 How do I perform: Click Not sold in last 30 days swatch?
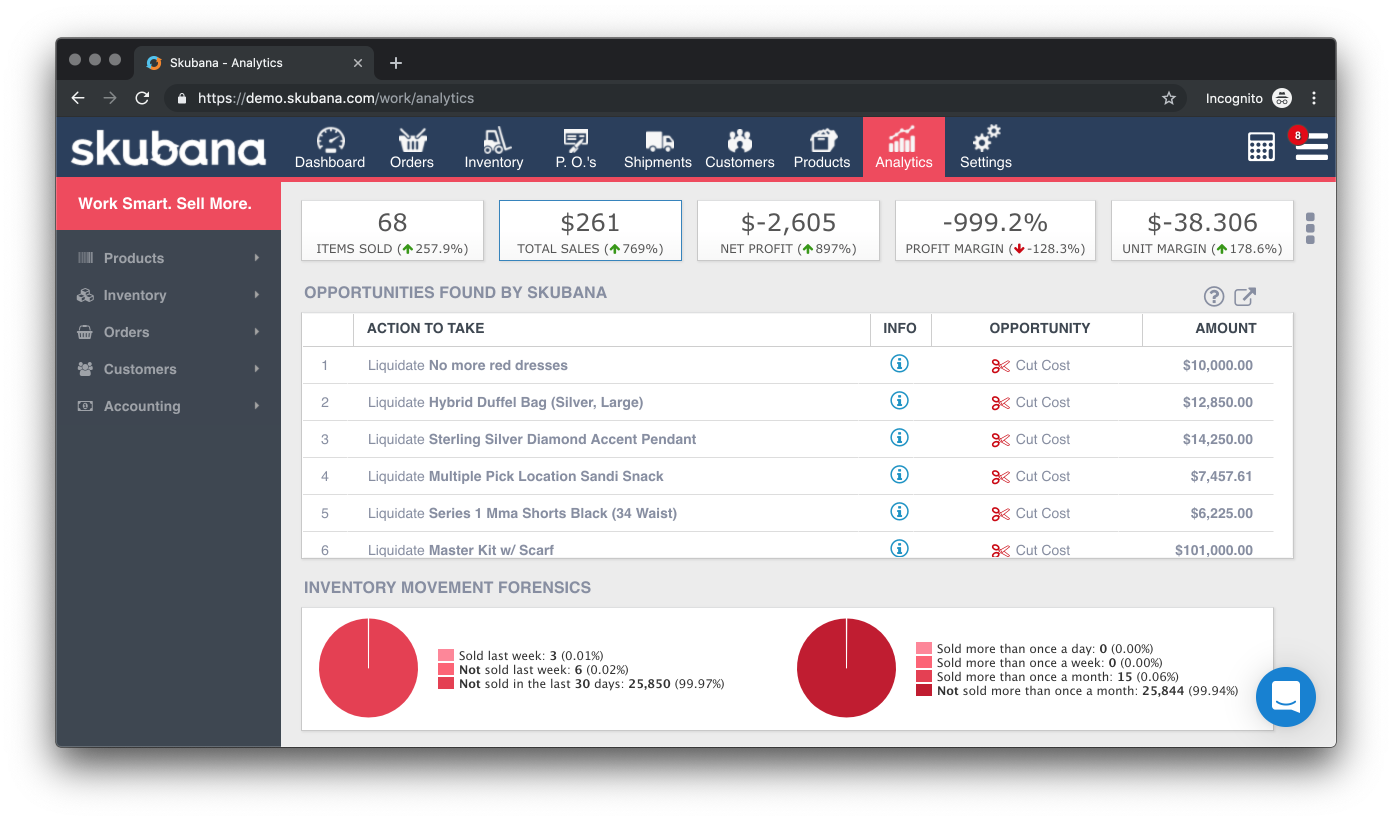(x=445, y=684)
